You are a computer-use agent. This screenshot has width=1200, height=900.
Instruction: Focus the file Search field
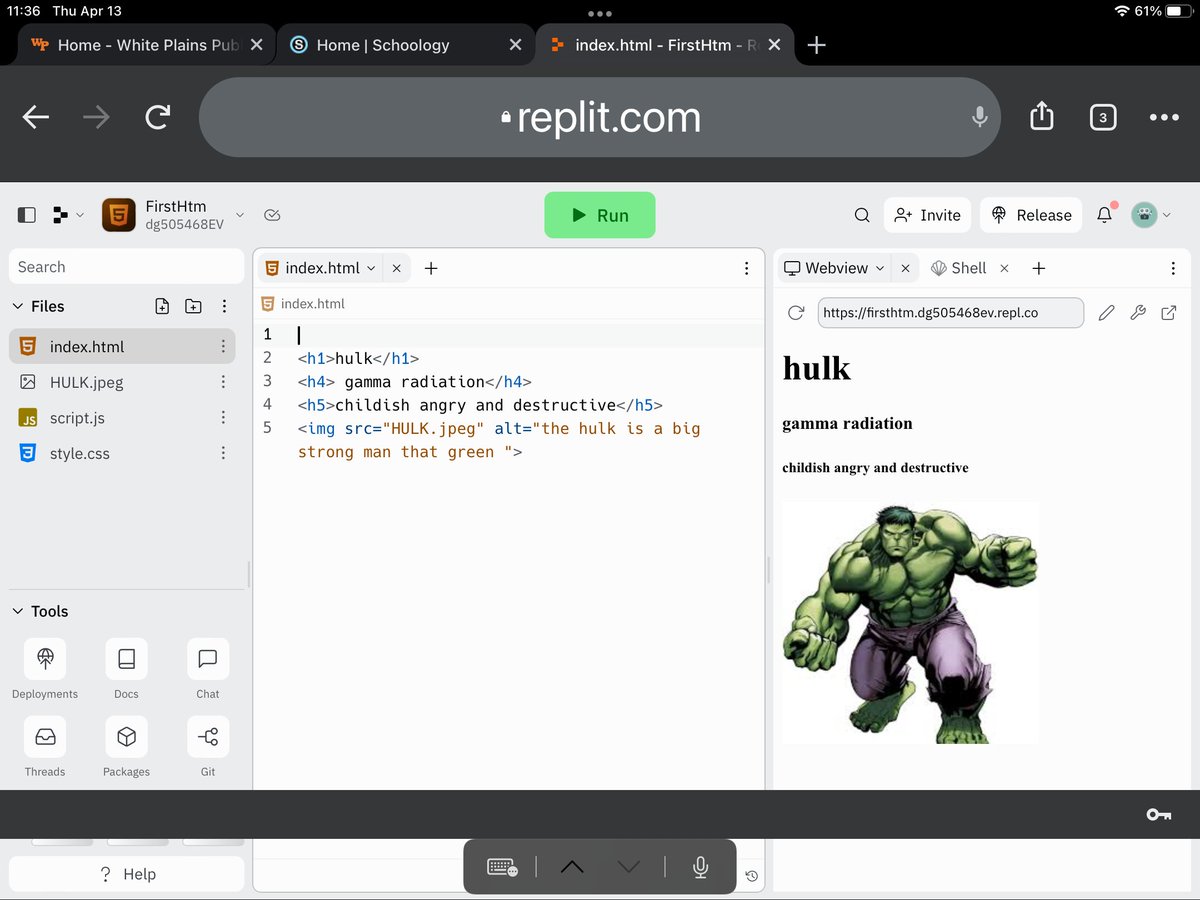127,267
